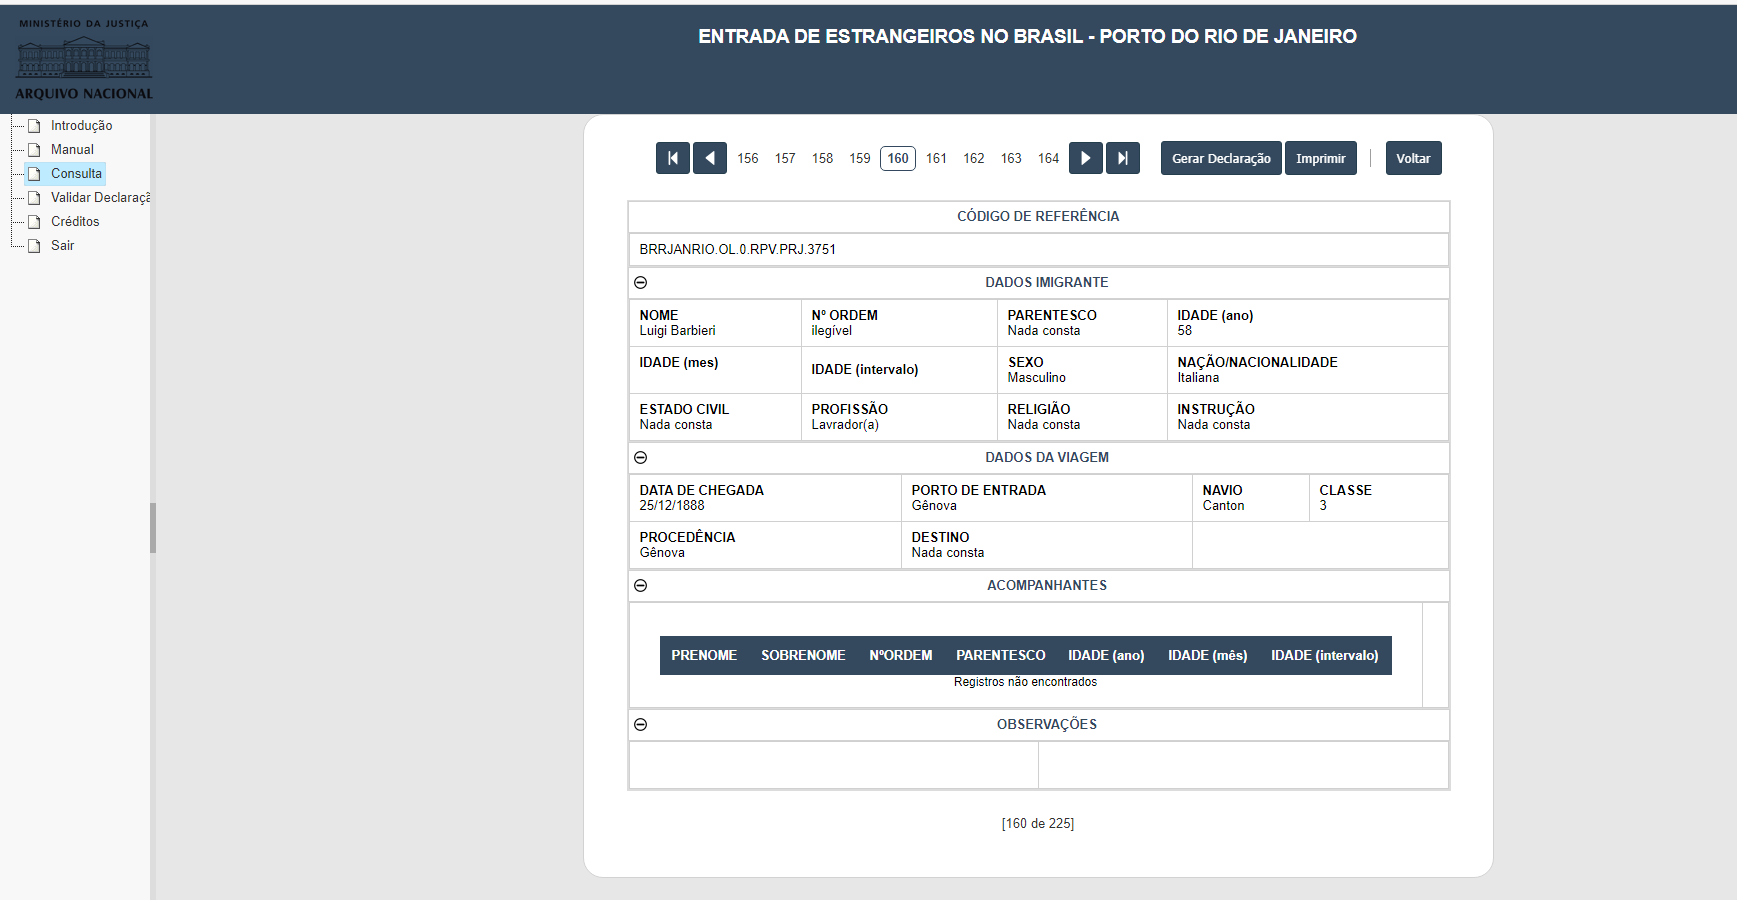Click the age value 58

1185,331
